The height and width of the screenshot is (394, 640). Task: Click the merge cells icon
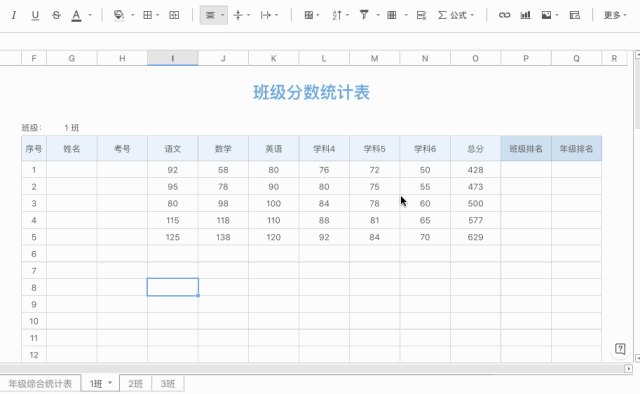[174, 15]
